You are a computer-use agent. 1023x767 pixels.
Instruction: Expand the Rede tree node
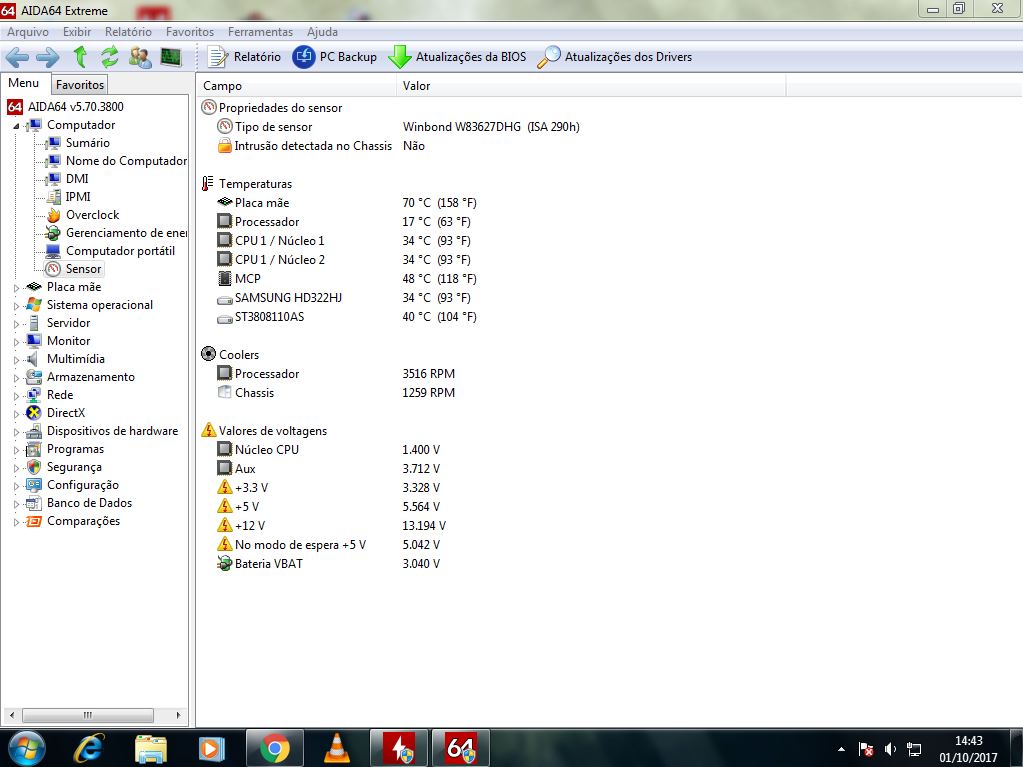pos(16,396)
